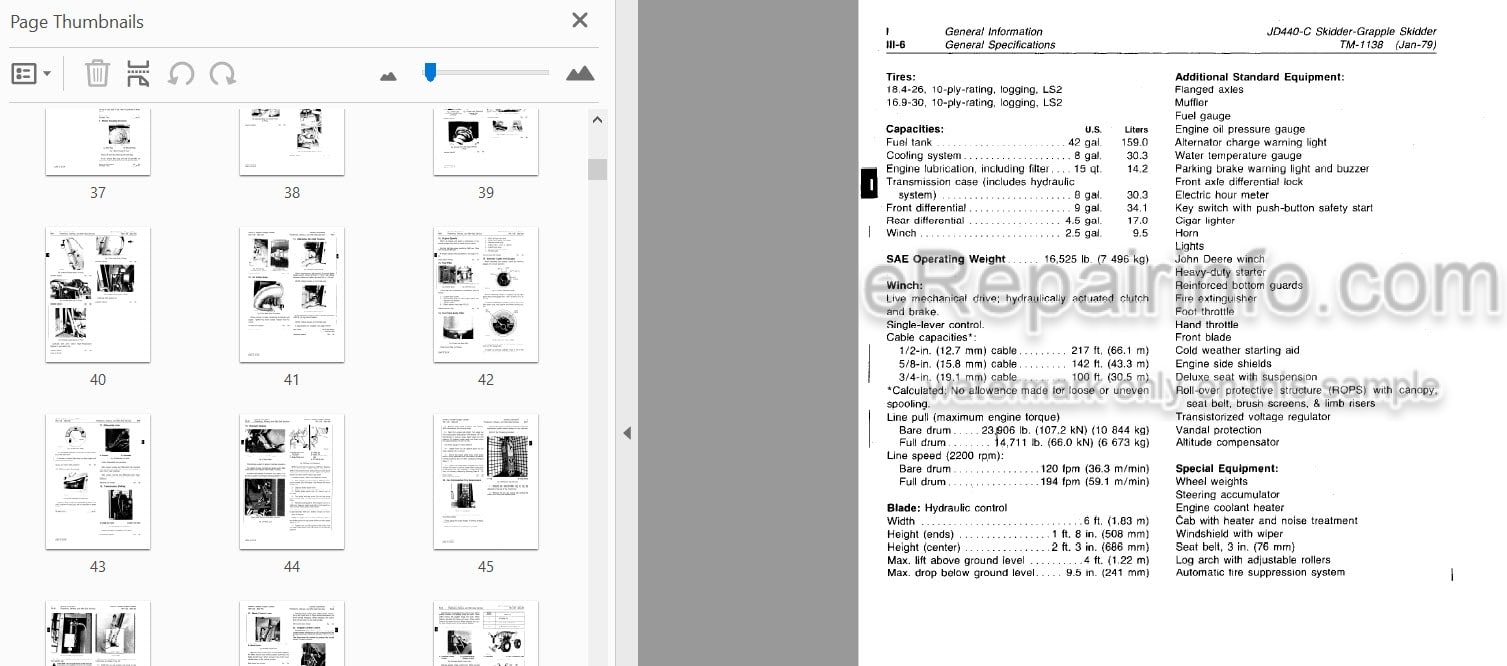Collapse the side panel with left arrow

pyautogui.click(x=627, y=433)
